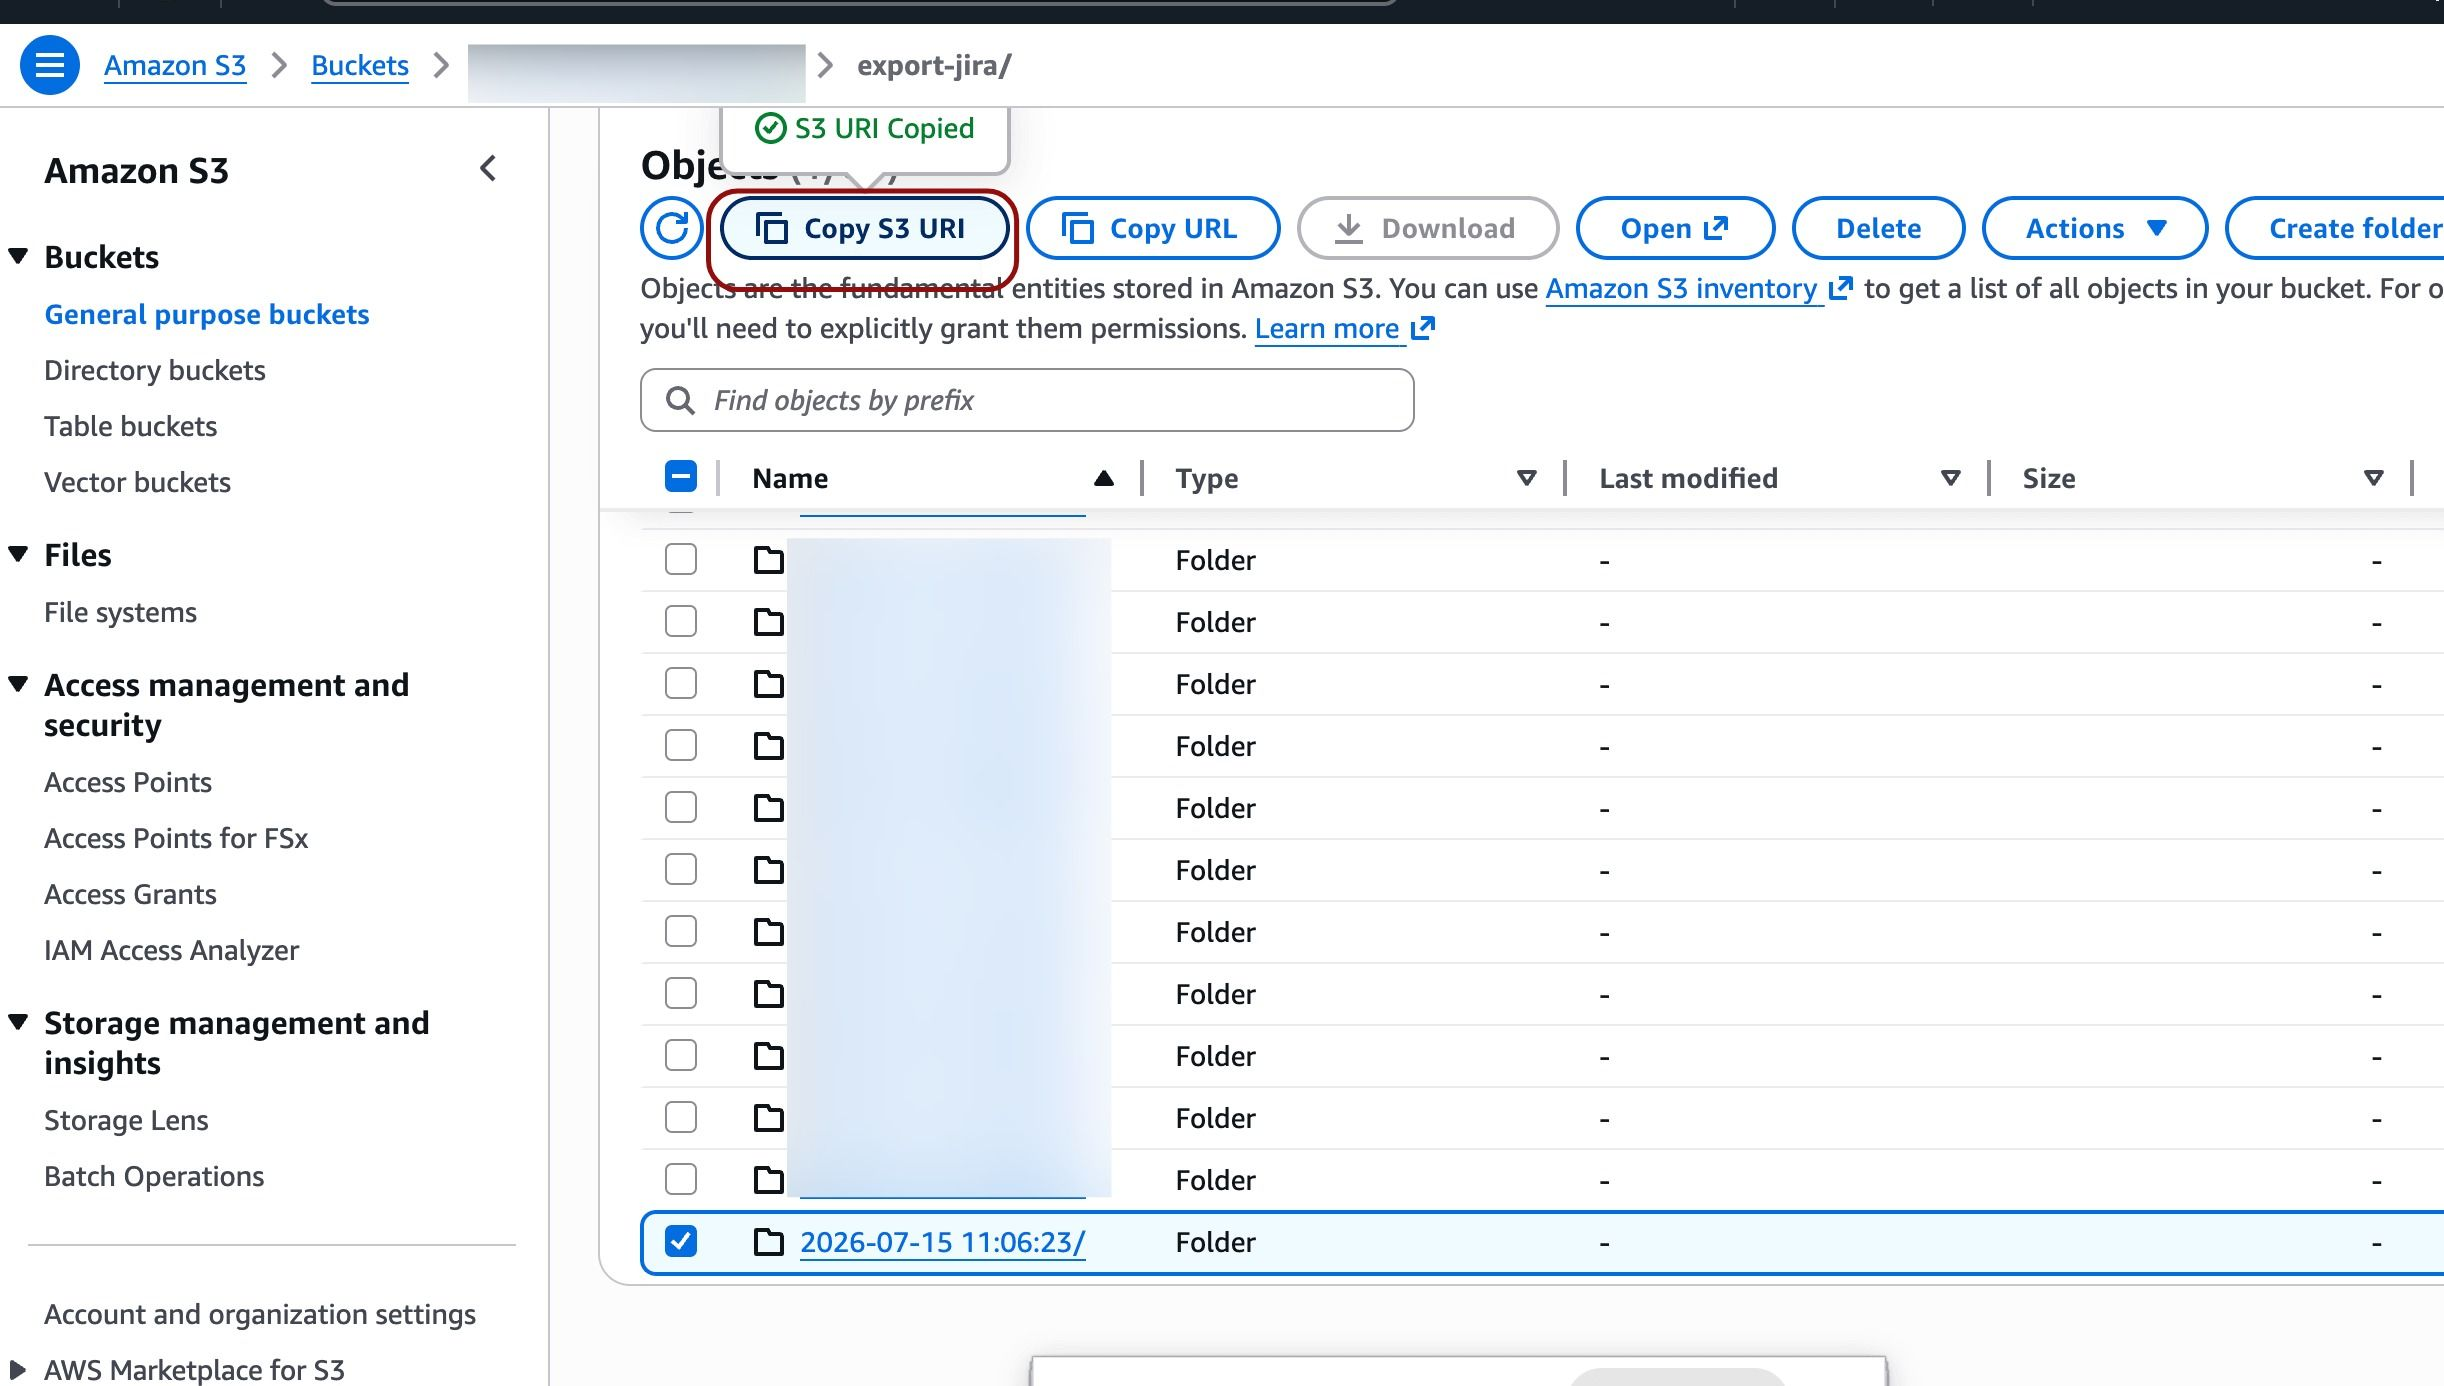Toggle the select-all objects checkbox

click(681, 476)
